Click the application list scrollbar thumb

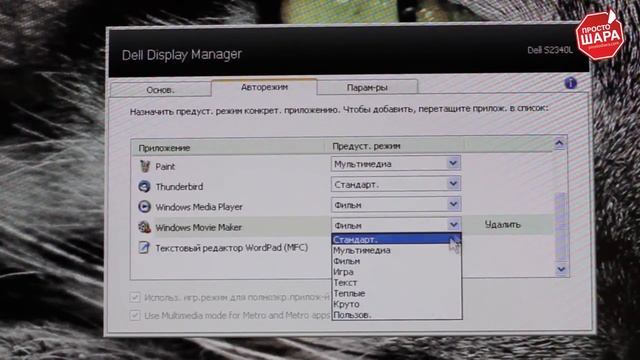(x=560, y=227)
